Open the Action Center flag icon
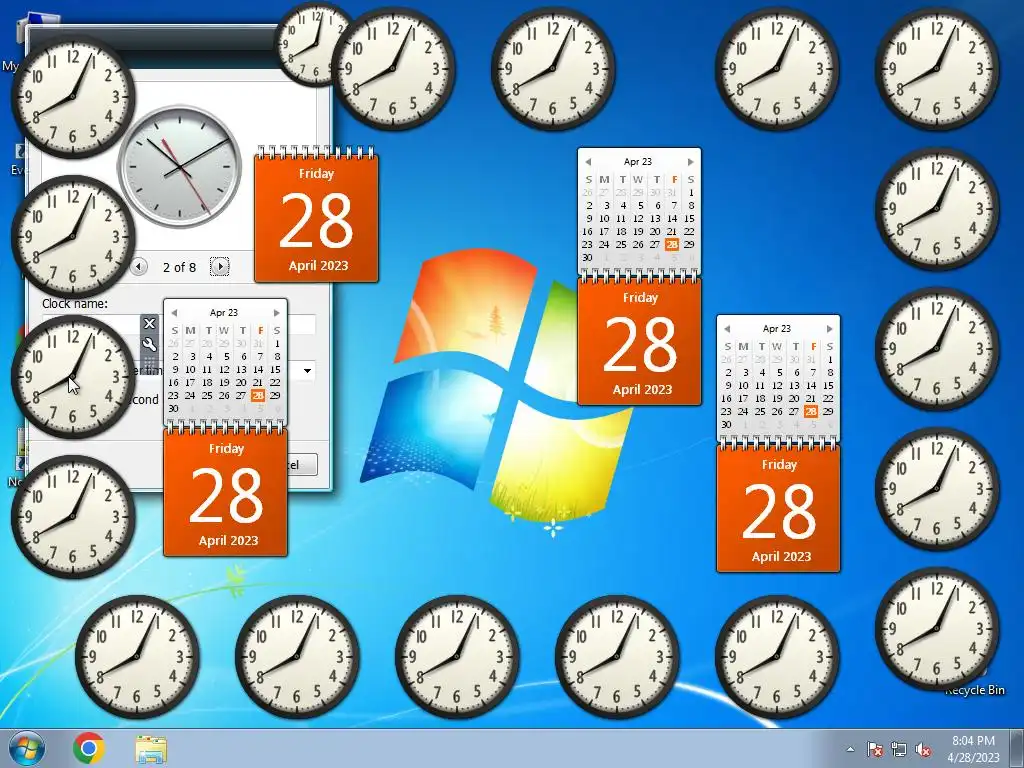This screenshot has height=768, width=1024. tap(874, 749)
